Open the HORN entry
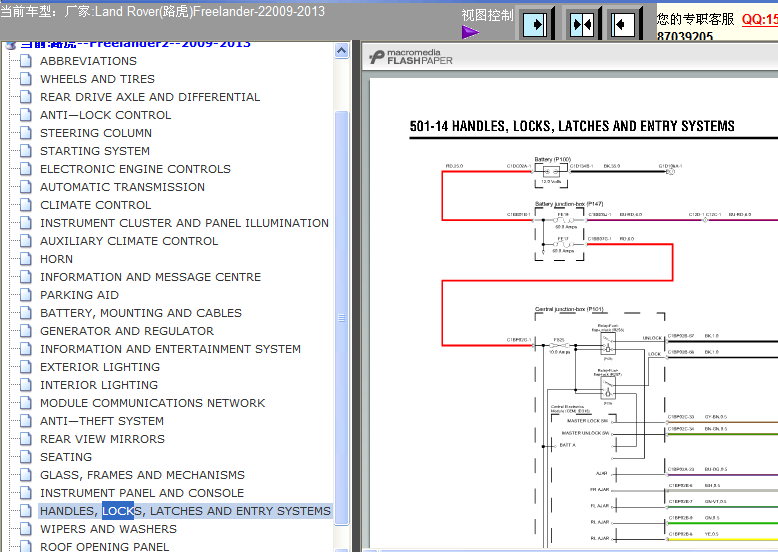Image resolution: width=778 pixels, height=552 pixels. [x=56, y=259]
